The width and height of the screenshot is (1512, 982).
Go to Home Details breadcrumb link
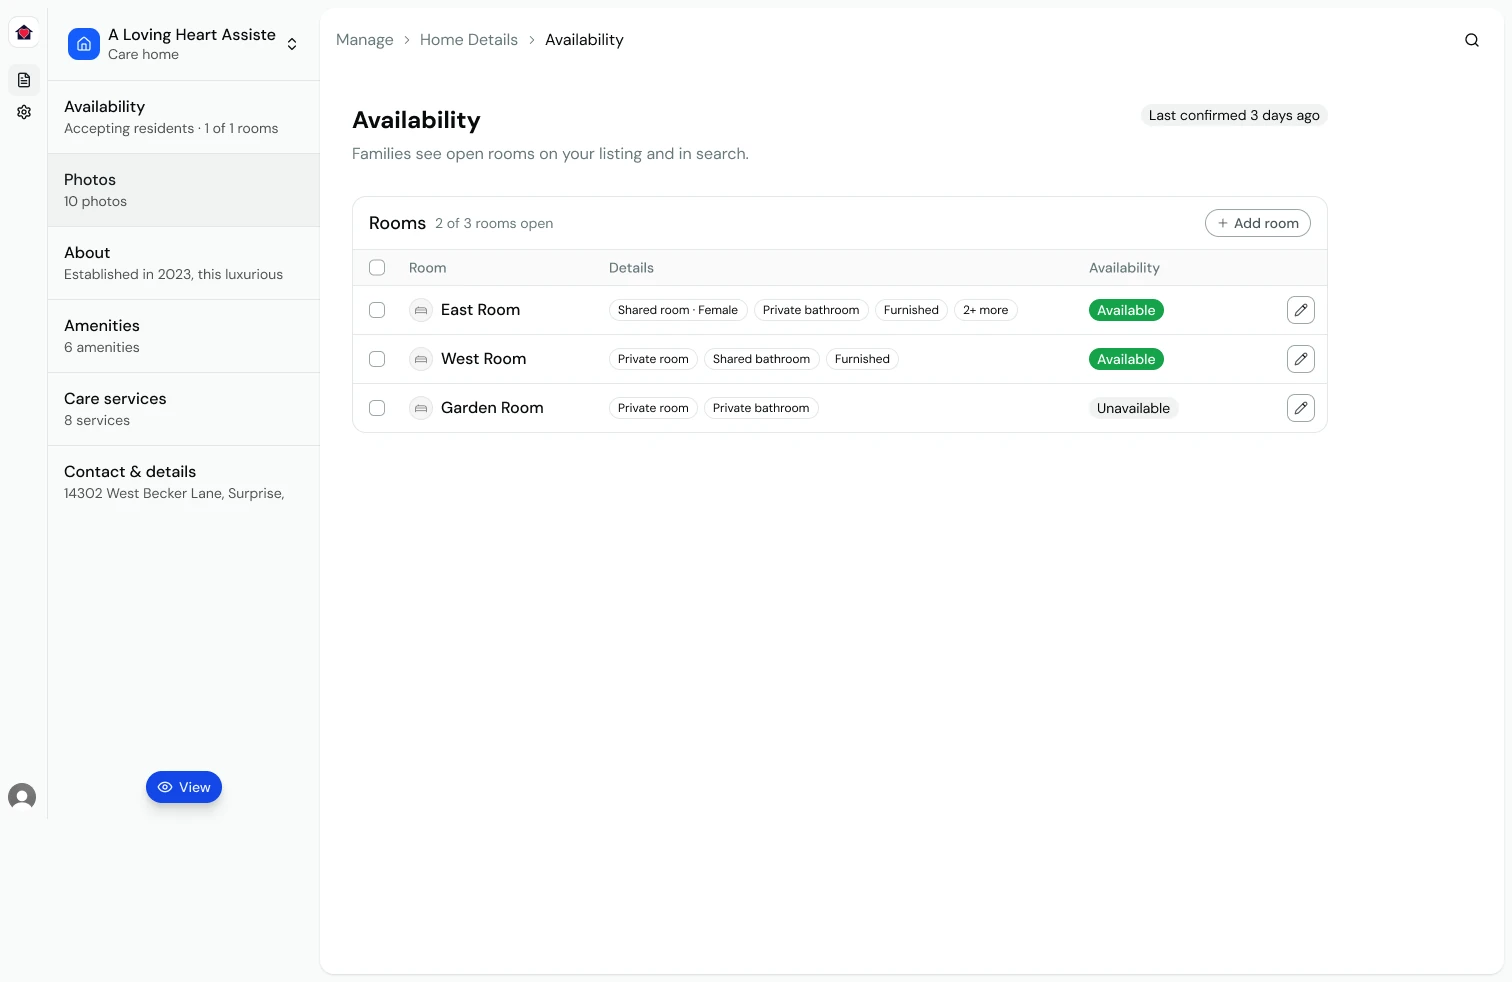[x=469, y=40]
